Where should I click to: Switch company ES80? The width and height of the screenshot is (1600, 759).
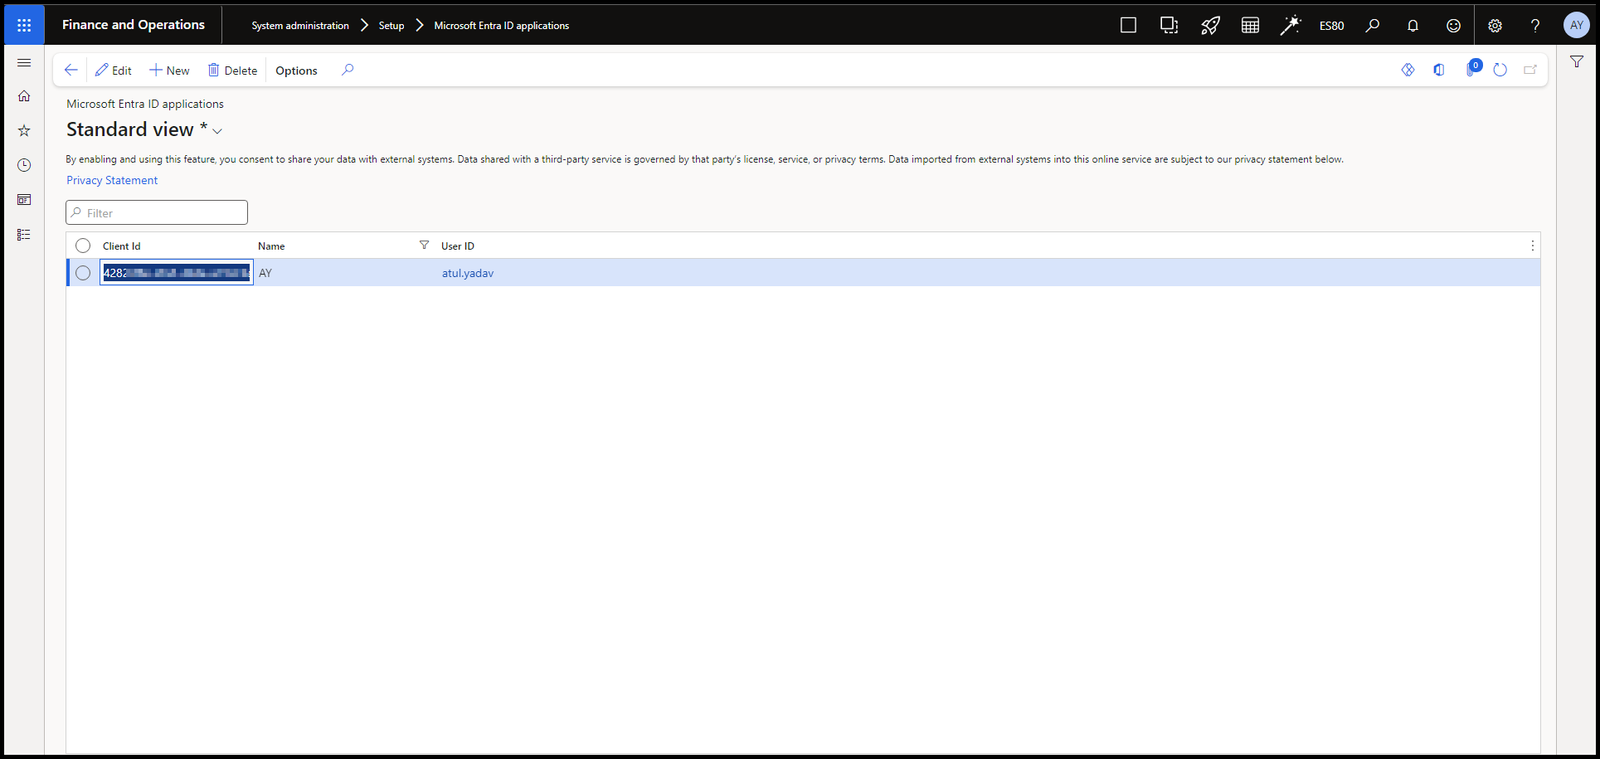(1332, 26)
